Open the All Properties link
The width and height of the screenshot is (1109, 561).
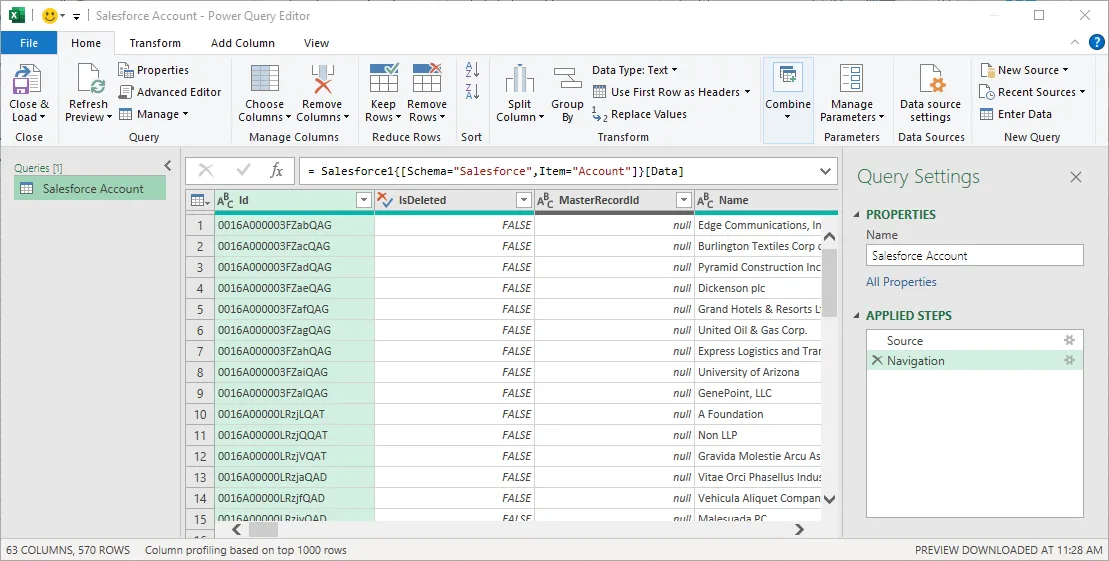click(901, 282)
